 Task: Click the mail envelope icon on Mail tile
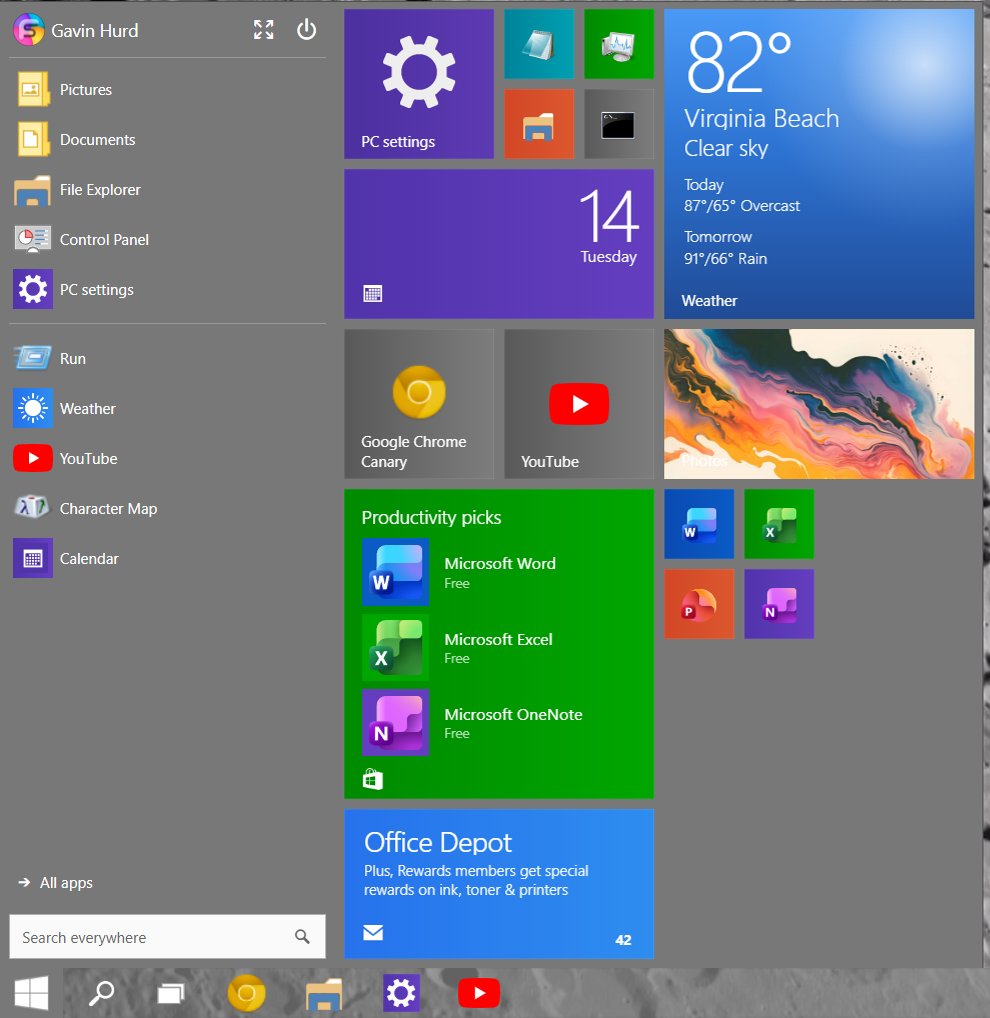(x=373, y=933)
